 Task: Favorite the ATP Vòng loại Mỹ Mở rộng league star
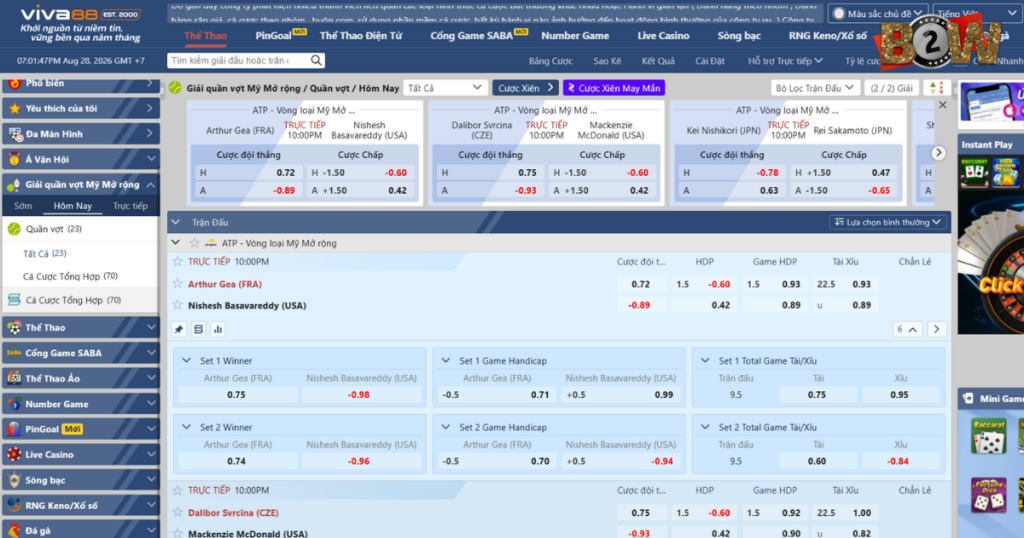coord(194,243)
